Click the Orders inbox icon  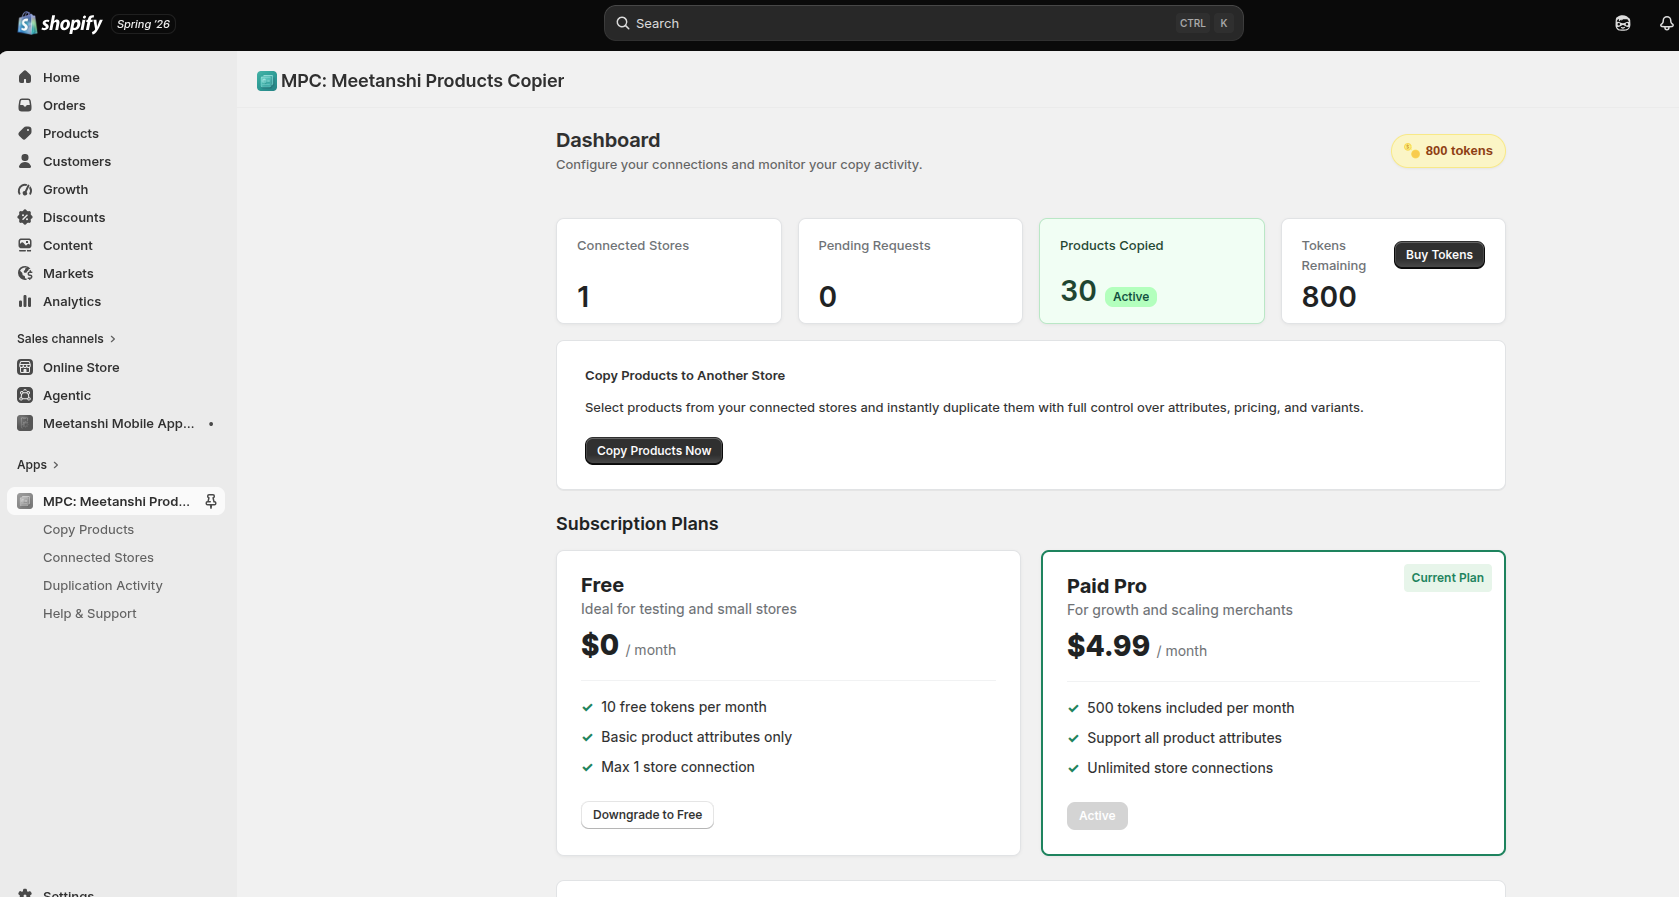(x=25, y=105)
